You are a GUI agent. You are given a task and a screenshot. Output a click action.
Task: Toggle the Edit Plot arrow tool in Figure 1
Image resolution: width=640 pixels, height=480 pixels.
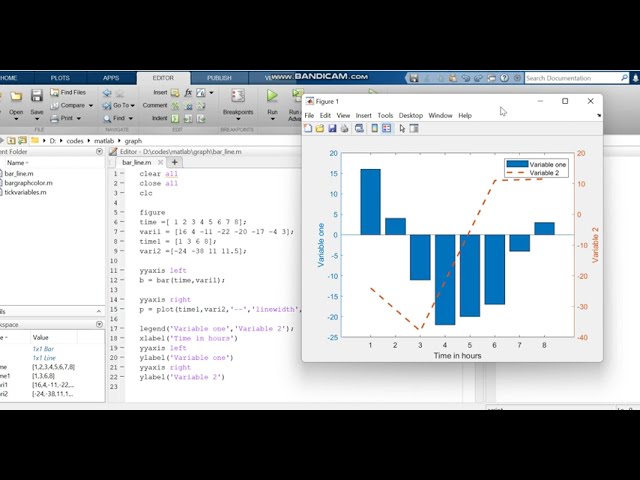tap(402, 129)
